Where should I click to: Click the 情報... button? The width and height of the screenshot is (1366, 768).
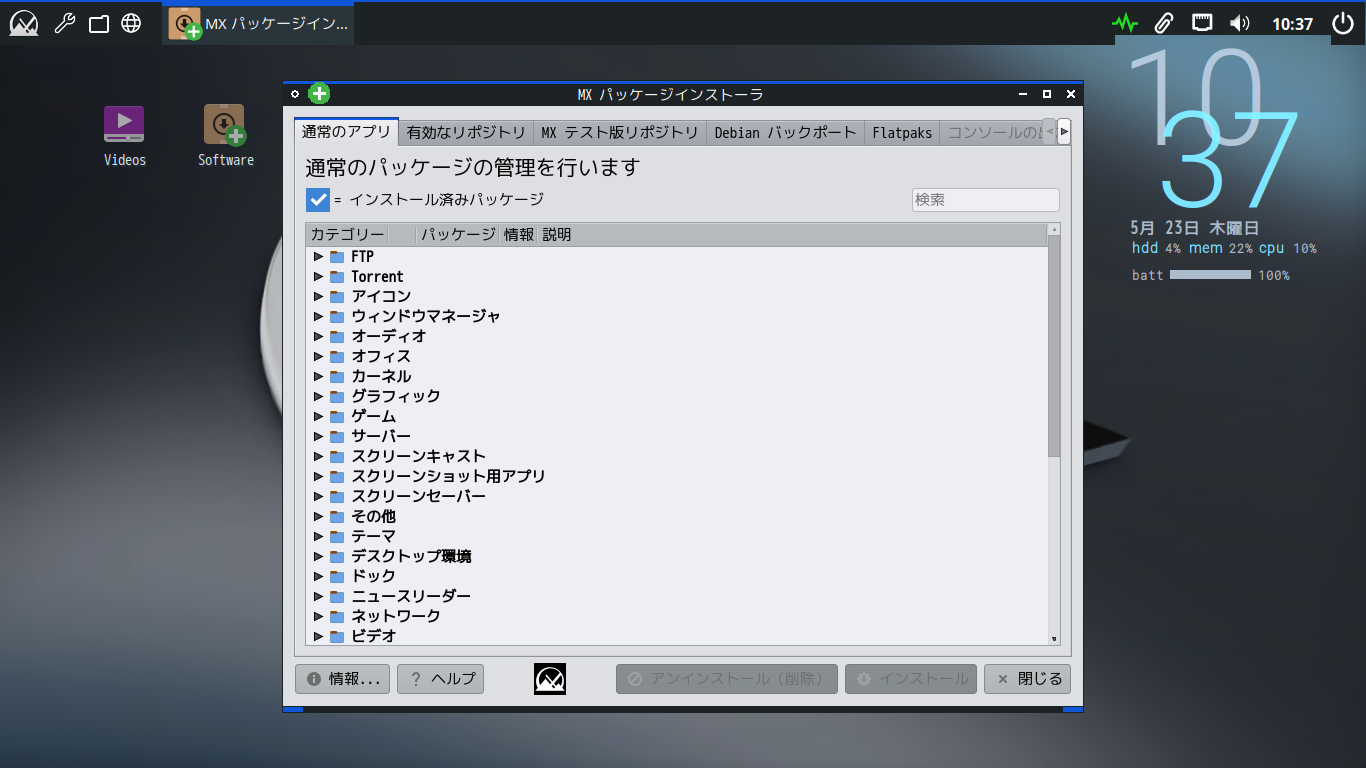[342, 679]
